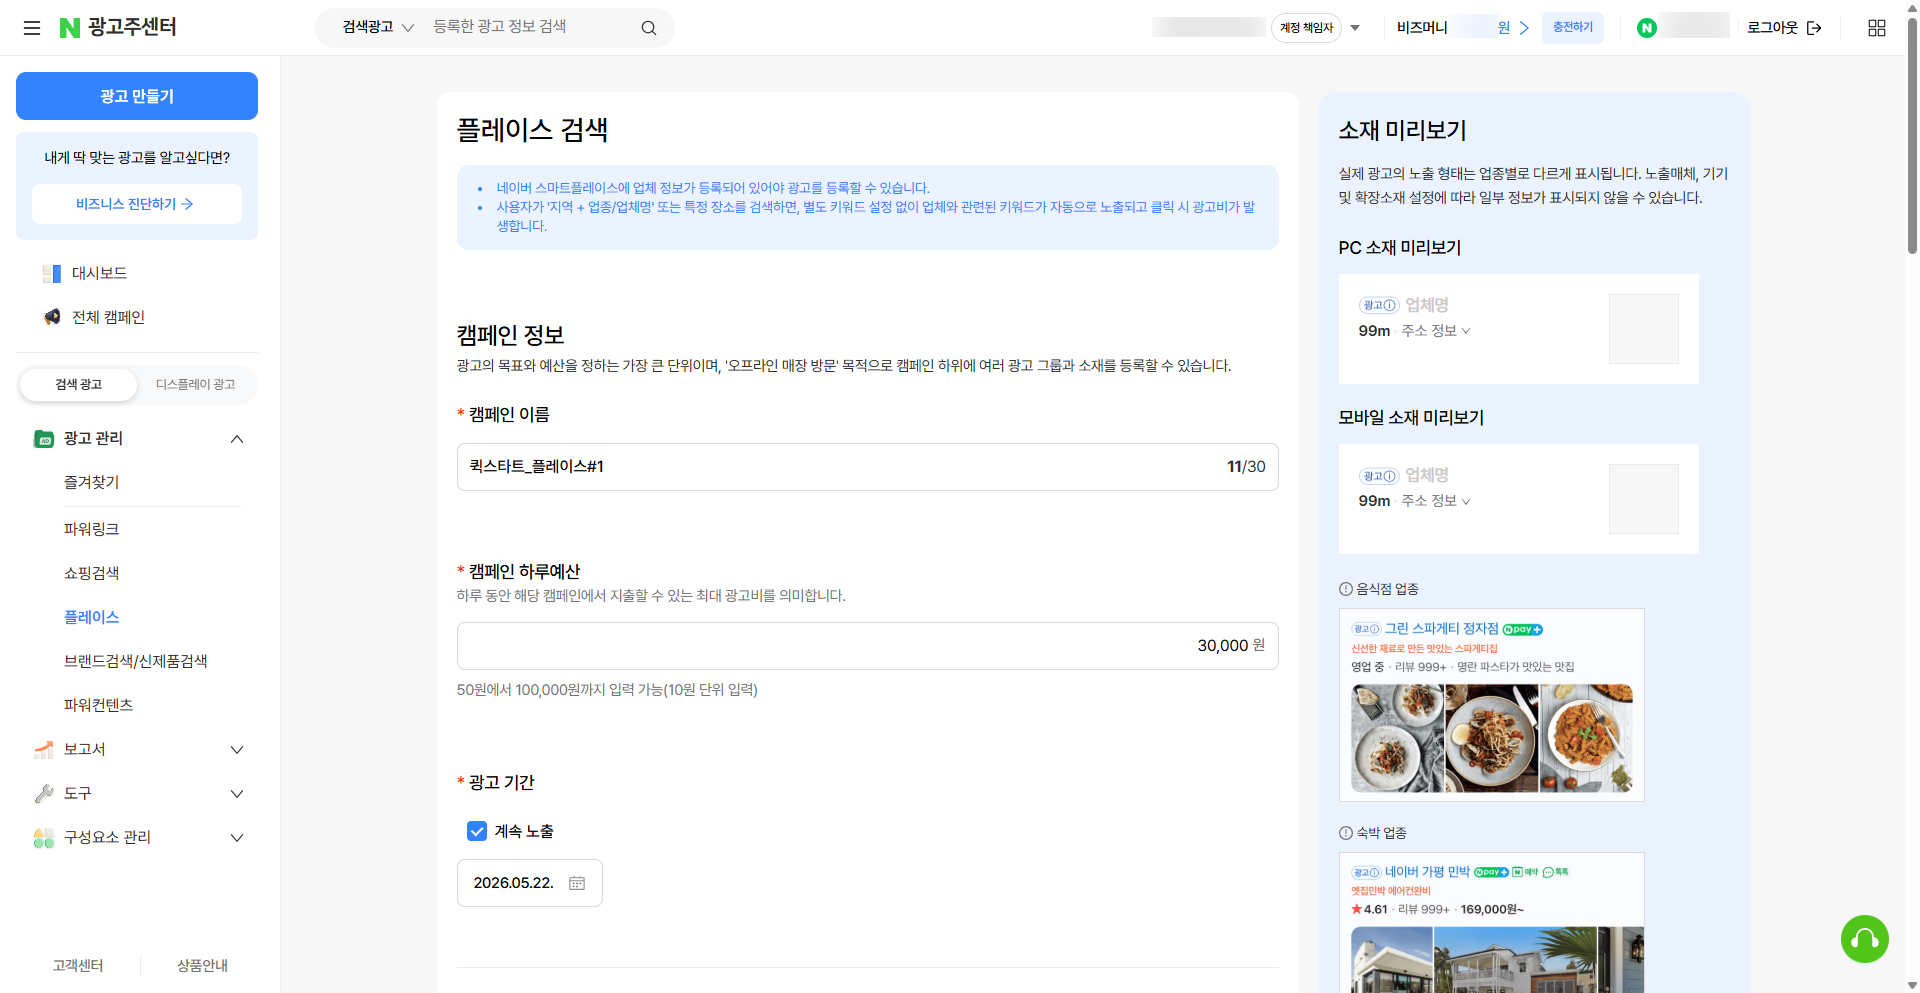Click the 캠페인 하루예산 input field
Screen dimensions: 1920x993
tap(868, 646)
